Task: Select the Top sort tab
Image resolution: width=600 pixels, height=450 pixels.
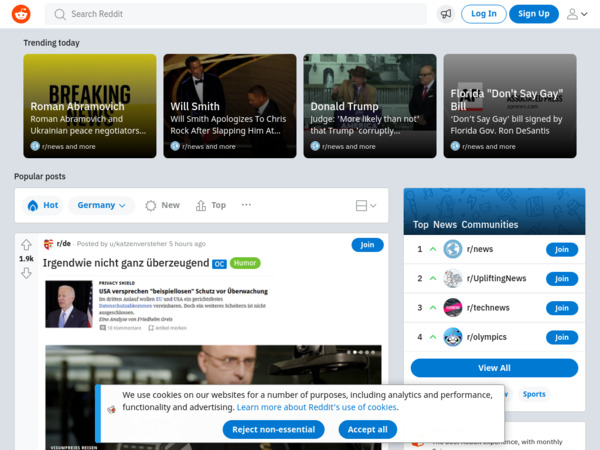Action: pyautogui.click(x=211, y=205)
